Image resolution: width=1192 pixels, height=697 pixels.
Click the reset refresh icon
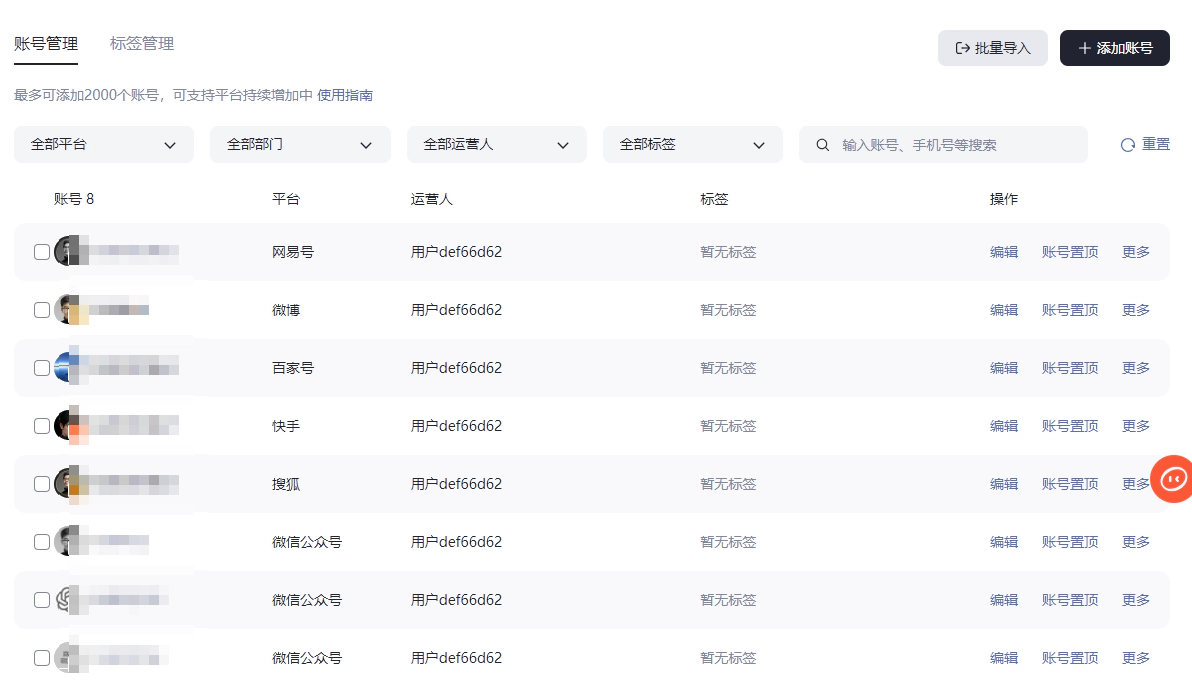[1127, 145]
